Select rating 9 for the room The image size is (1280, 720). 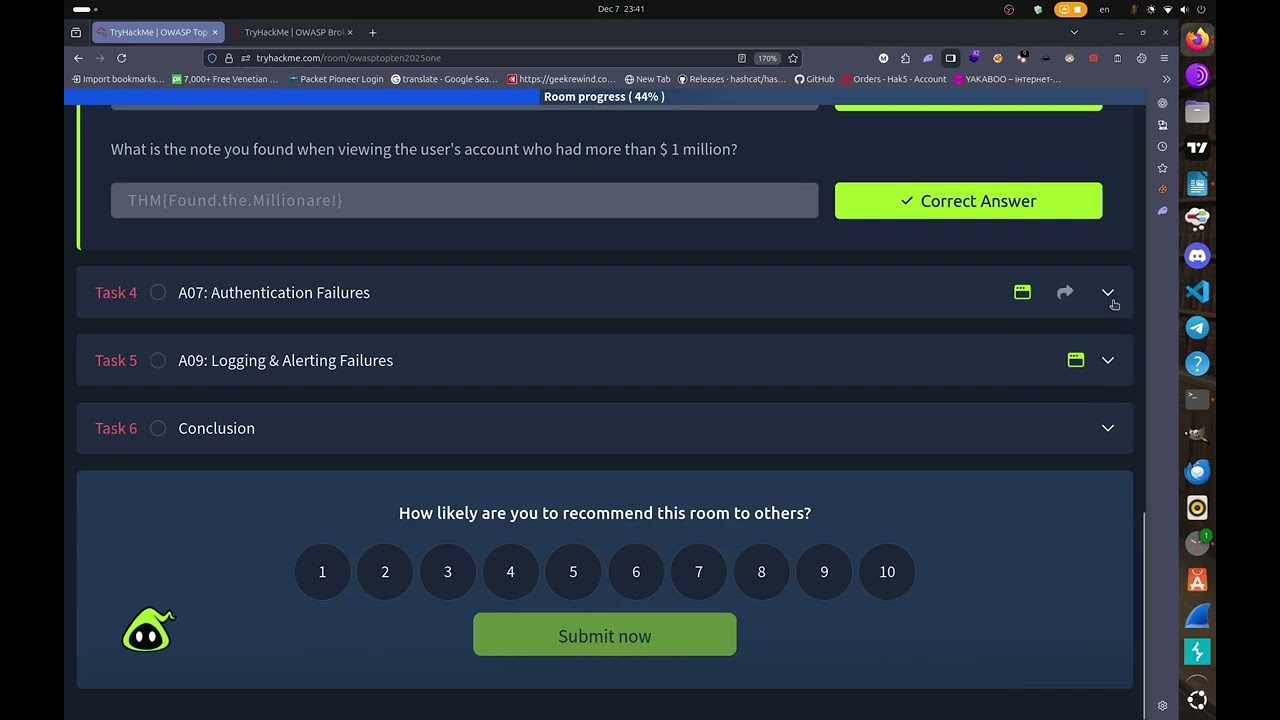tap(824, 572)
